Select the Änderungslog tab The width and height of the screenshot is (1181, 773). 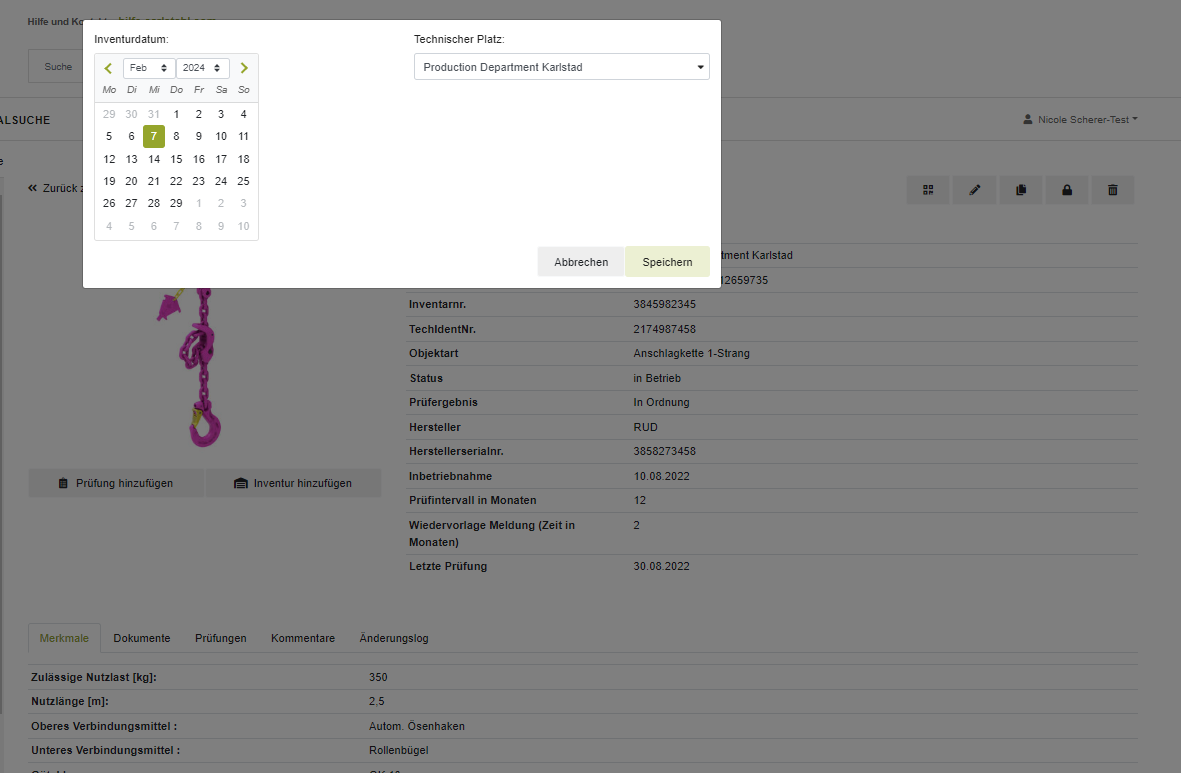pyautogui.click(x=394, y=638)
